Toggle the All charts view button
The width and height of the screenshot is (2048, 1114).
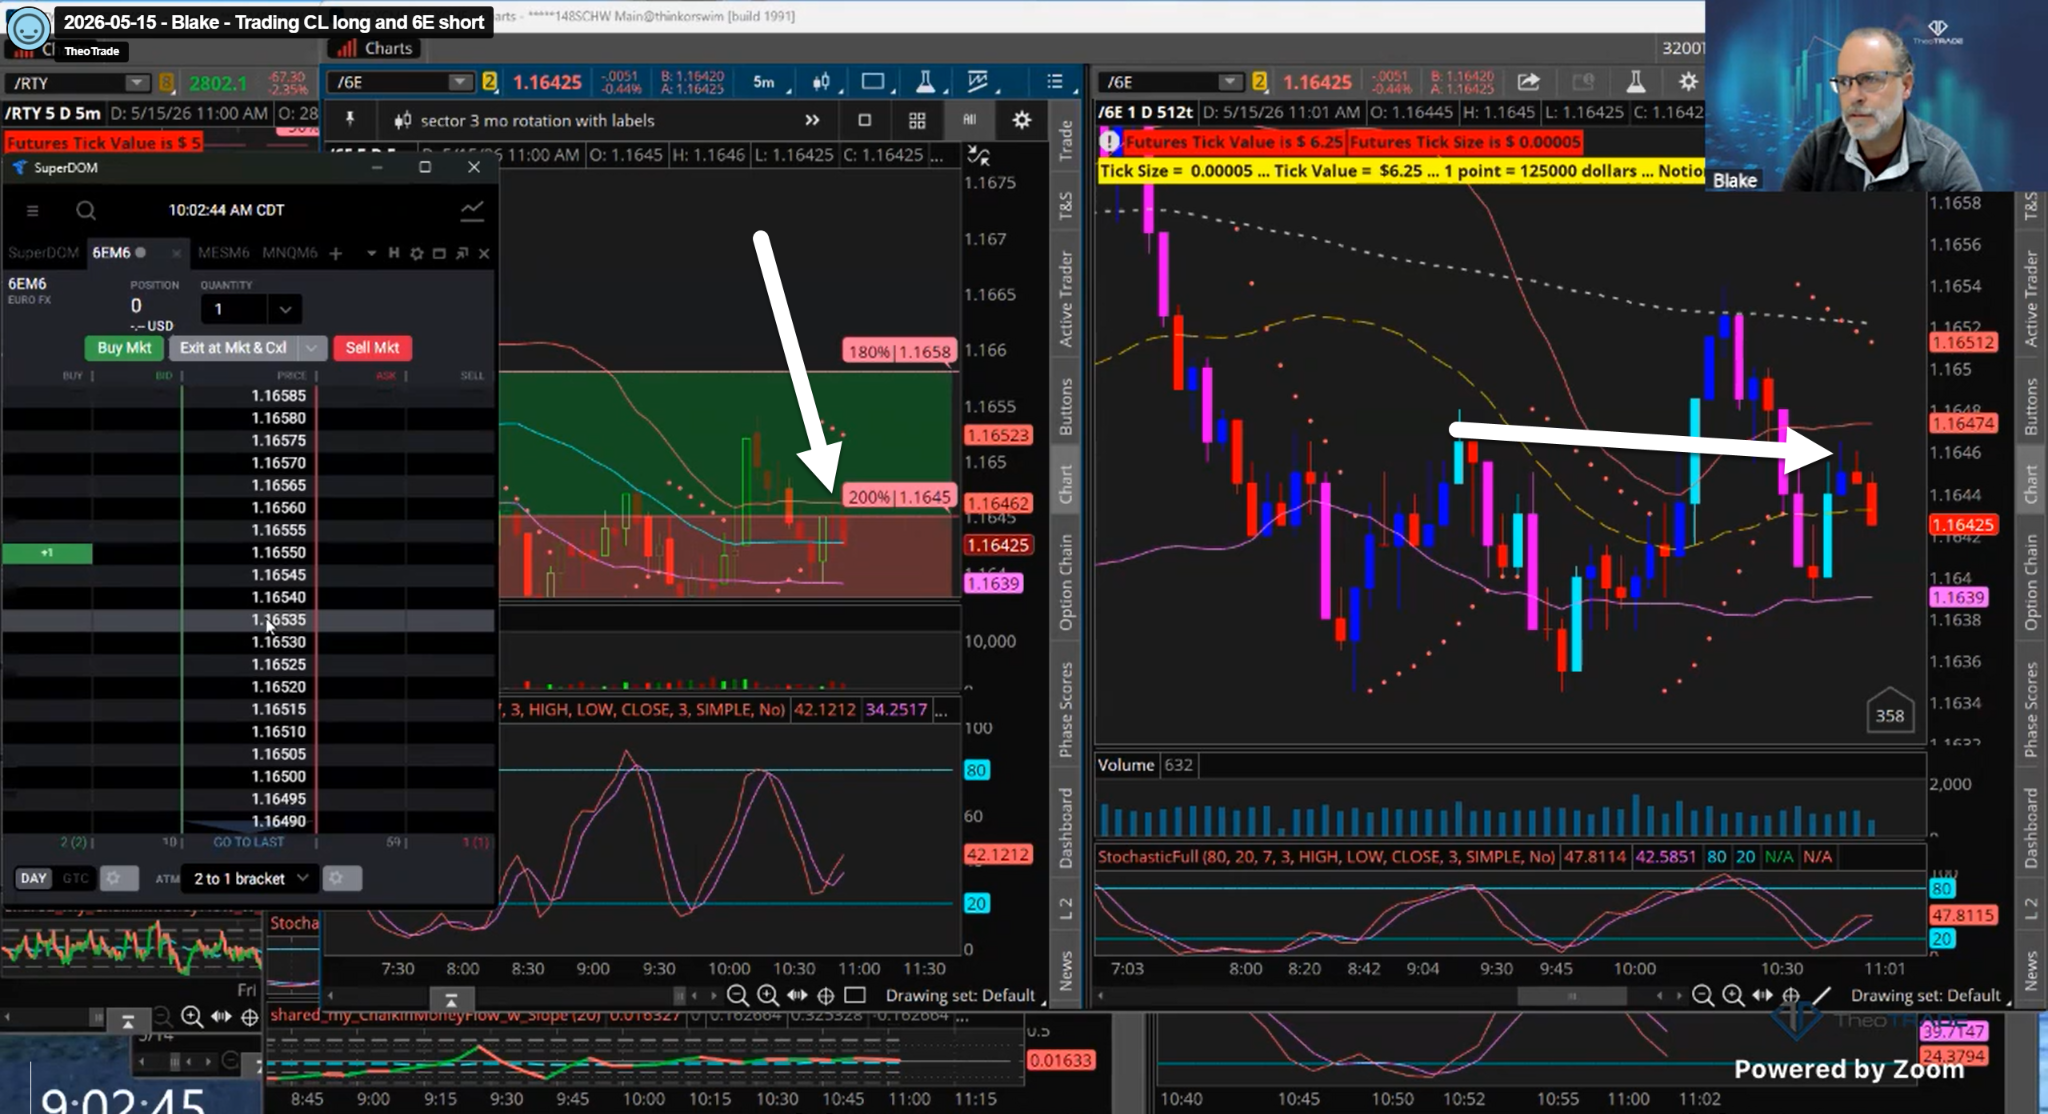pyautogui.click(x=969, y=120)
